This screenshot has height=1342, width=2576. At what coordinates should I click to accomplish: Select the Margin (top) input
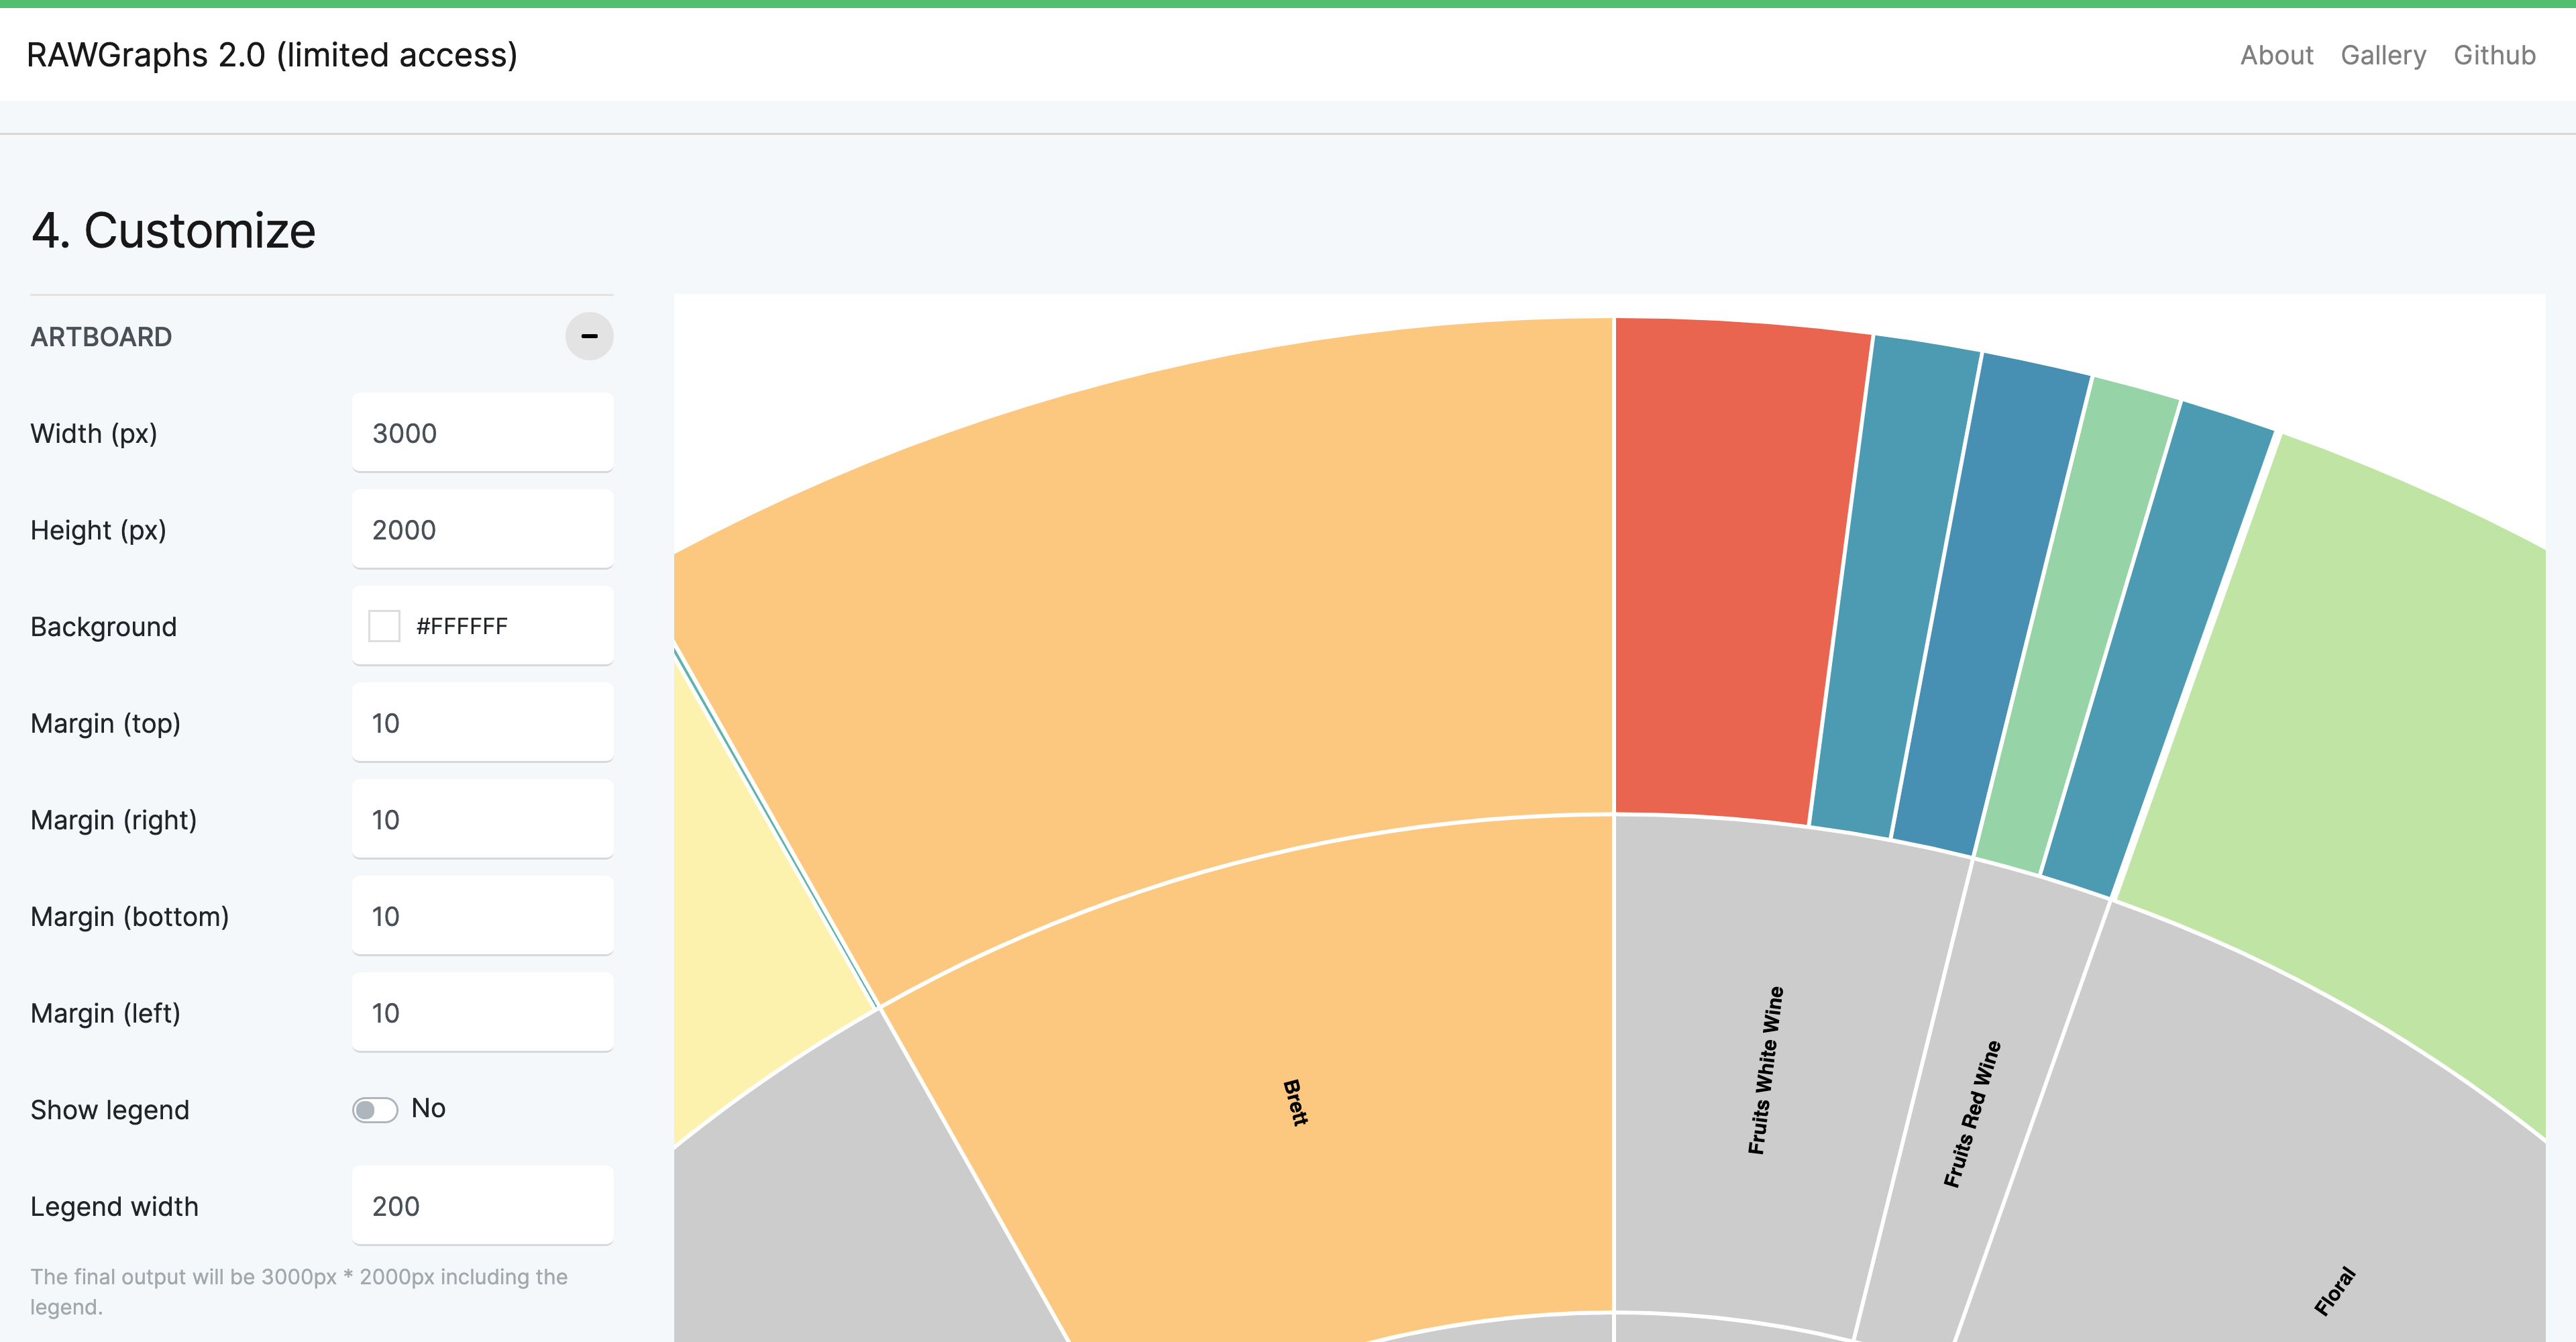[483, 723]
